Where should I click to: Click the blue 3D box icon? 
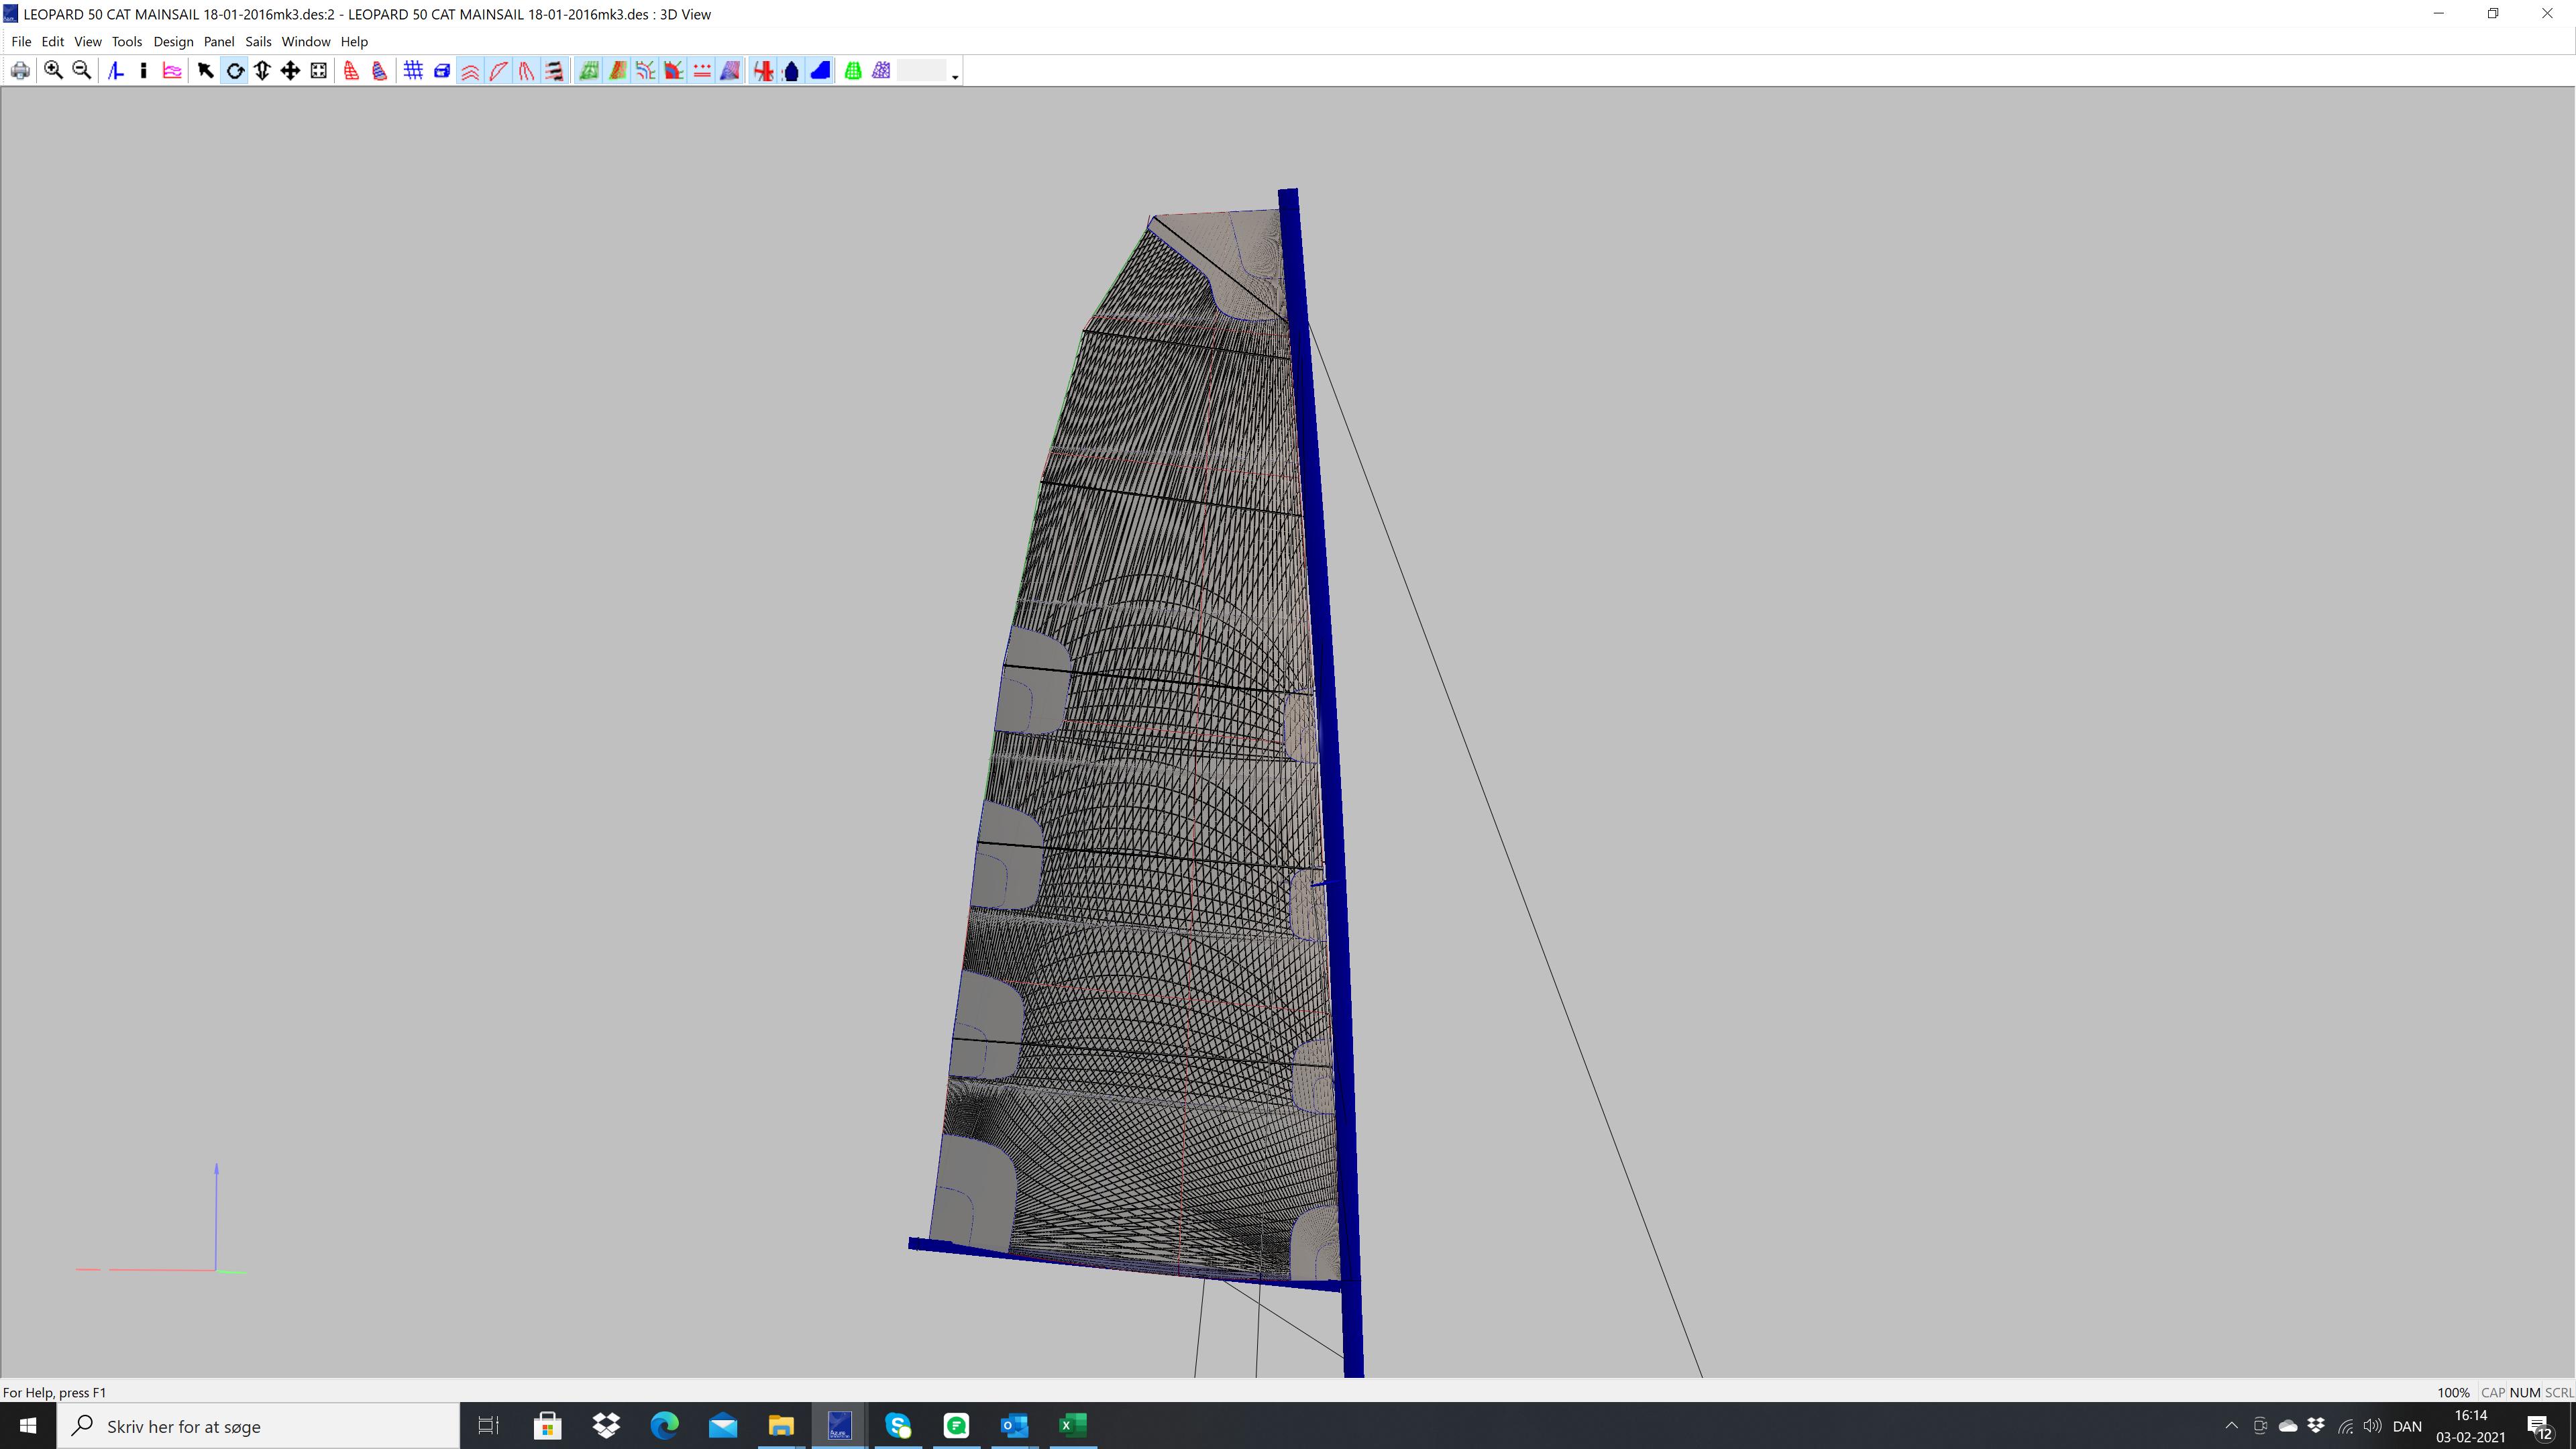(x=441, y=70)
